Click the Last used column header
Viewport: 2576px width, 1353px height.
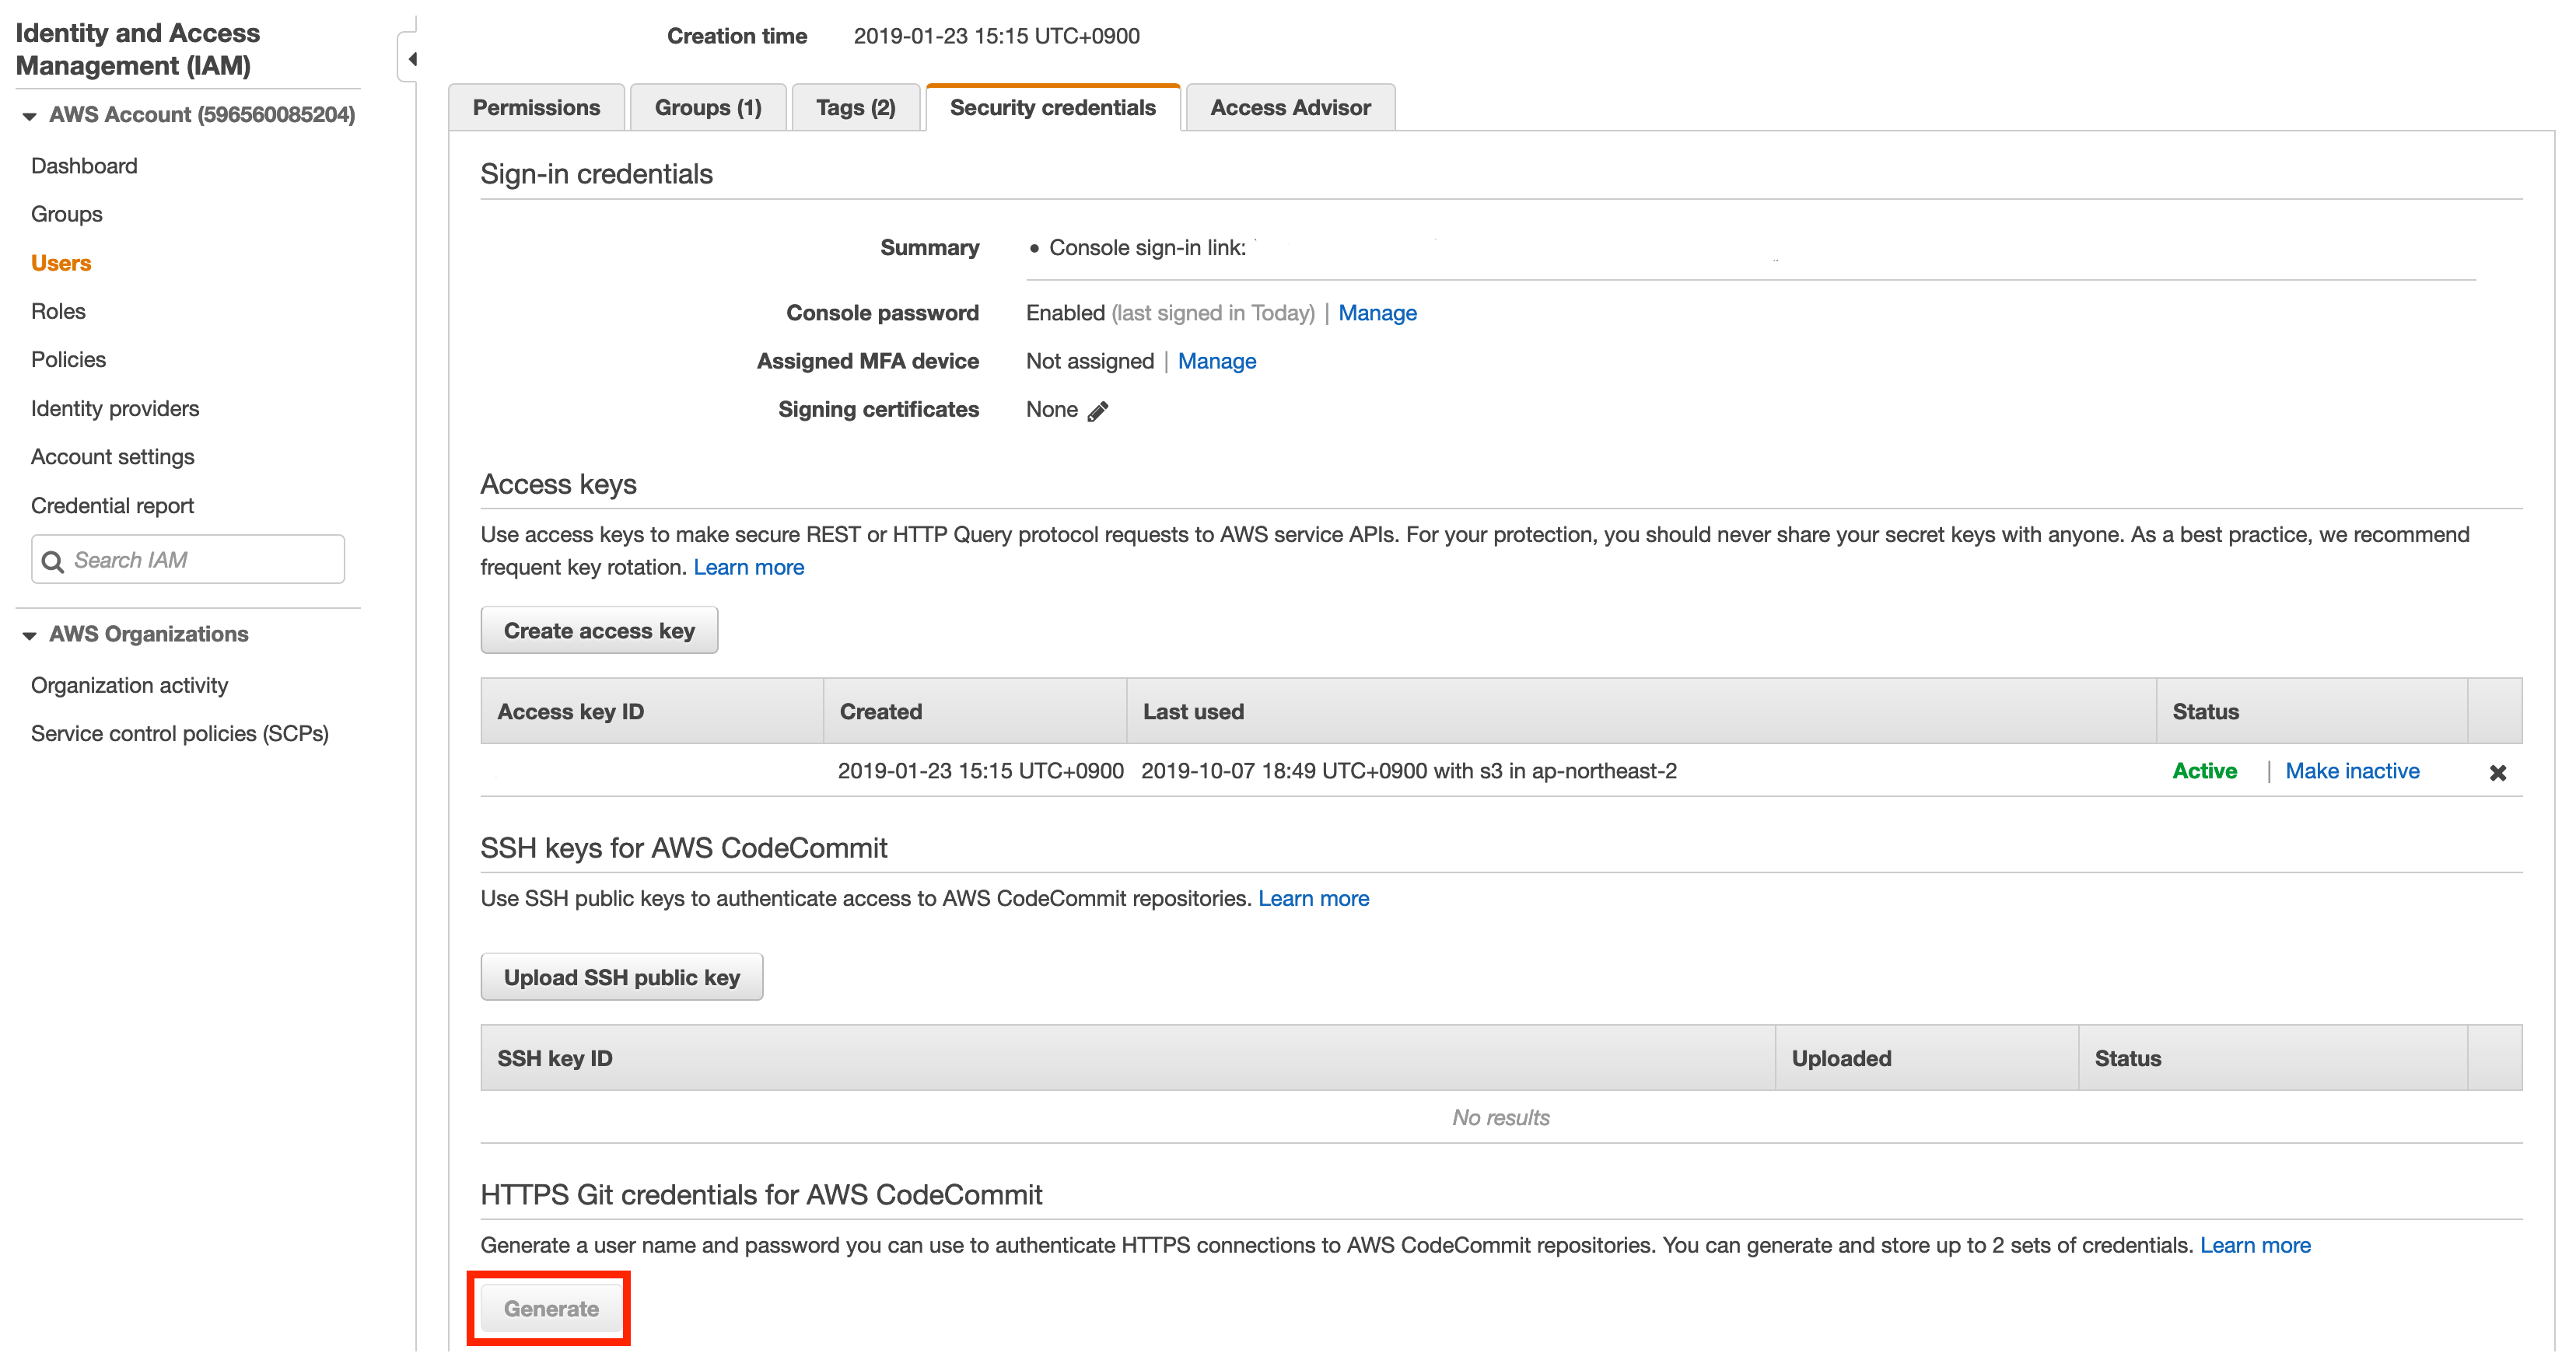[x=1640, y=711]
